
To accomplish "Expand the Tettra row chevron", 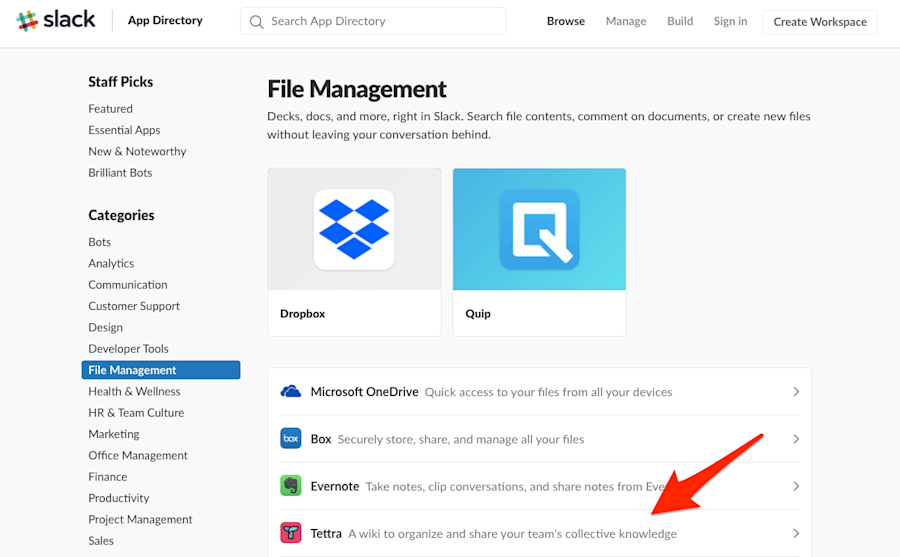I will (796, 533).
